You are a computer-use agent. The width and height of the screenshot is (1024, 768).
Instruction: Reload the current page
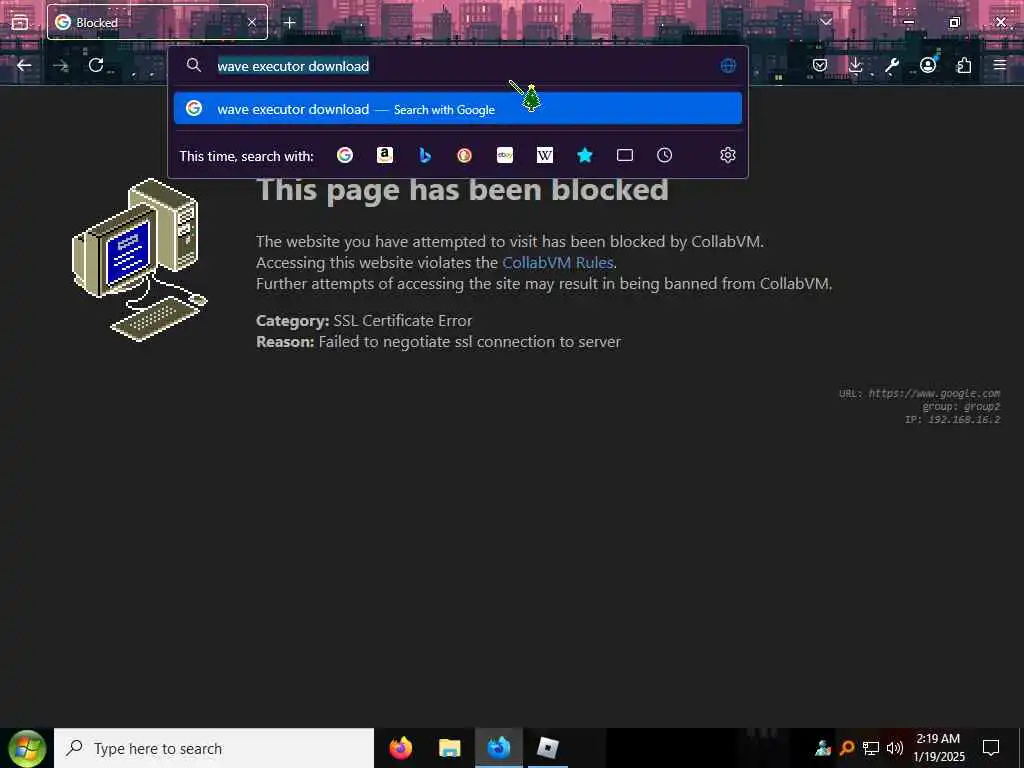click(96, 65)
